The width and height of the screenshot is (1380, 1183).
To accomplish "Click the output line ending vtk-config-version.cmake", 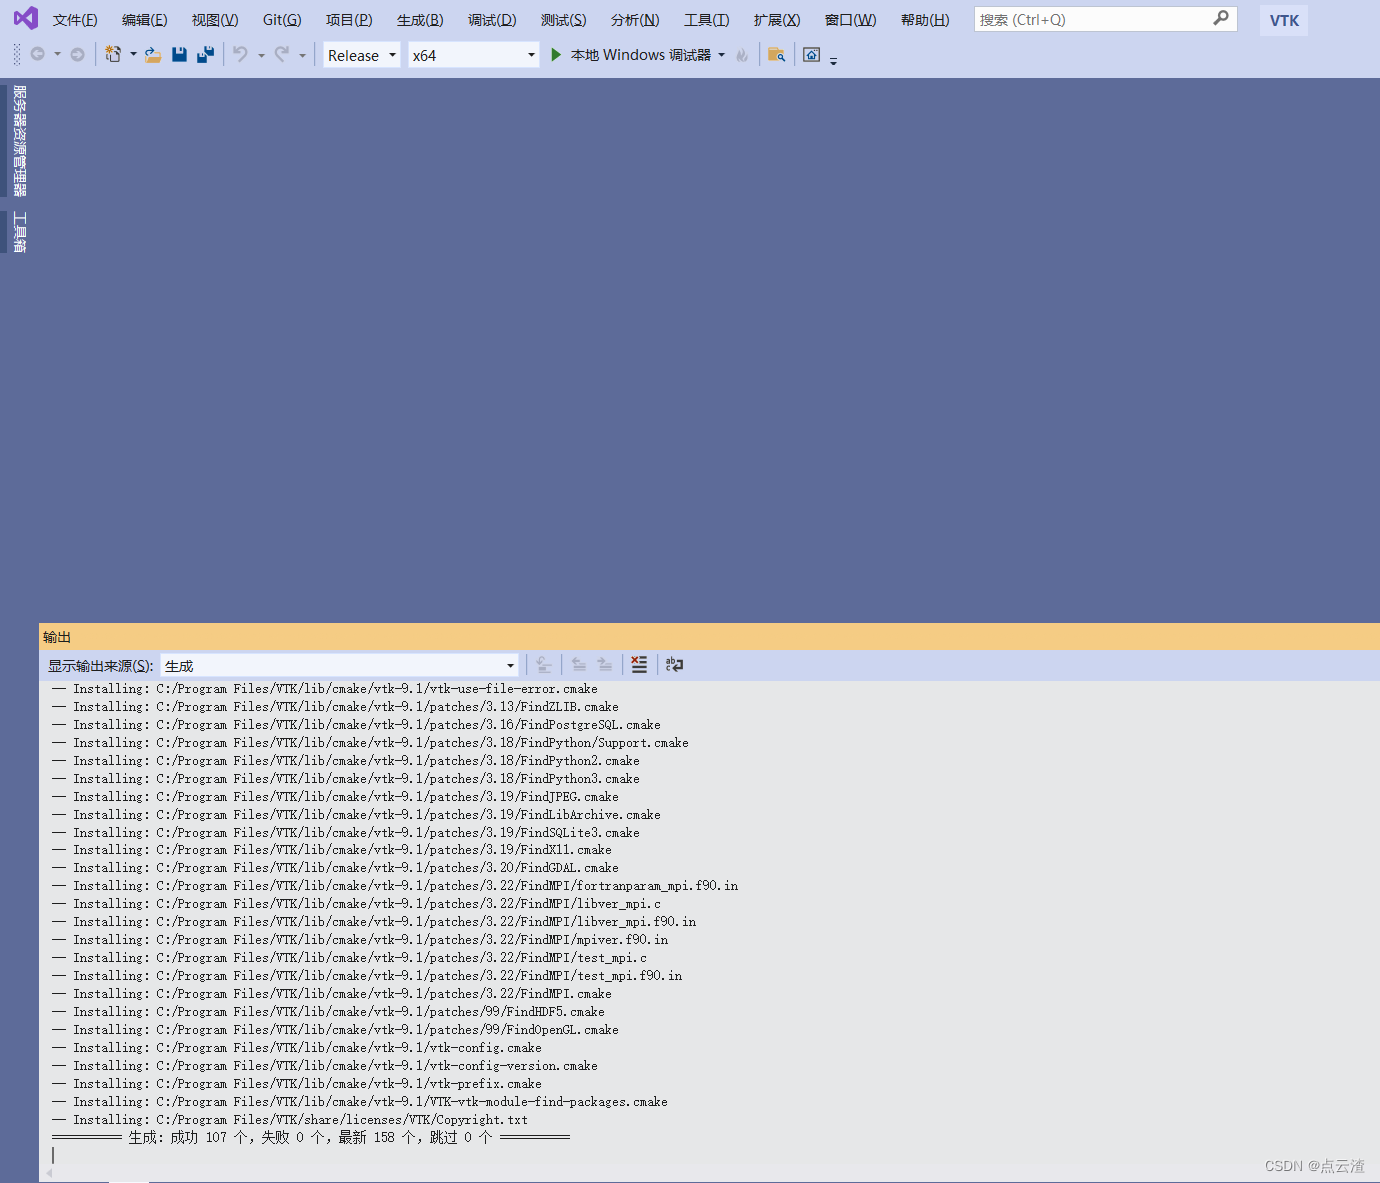I will coord(325,1066).
